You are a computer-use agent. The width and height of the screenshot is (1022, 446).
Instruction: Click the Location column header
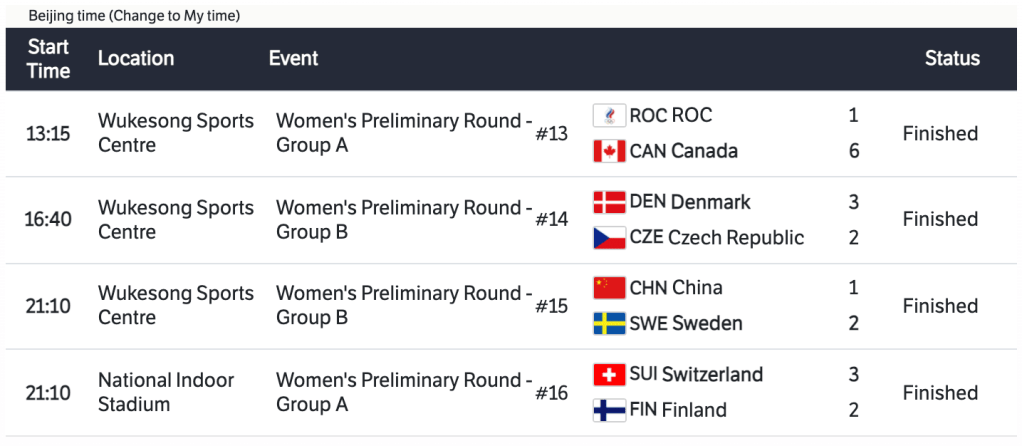coord(135,59)
